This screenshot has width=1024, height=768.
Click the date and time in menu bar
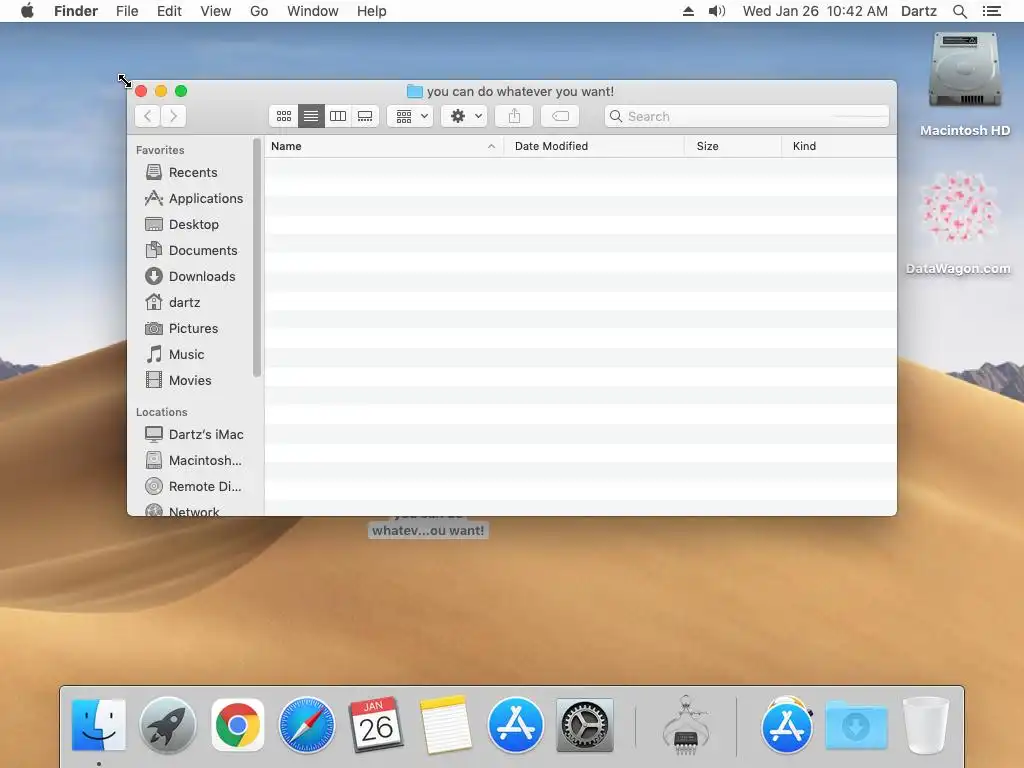(x=815, y=11)
